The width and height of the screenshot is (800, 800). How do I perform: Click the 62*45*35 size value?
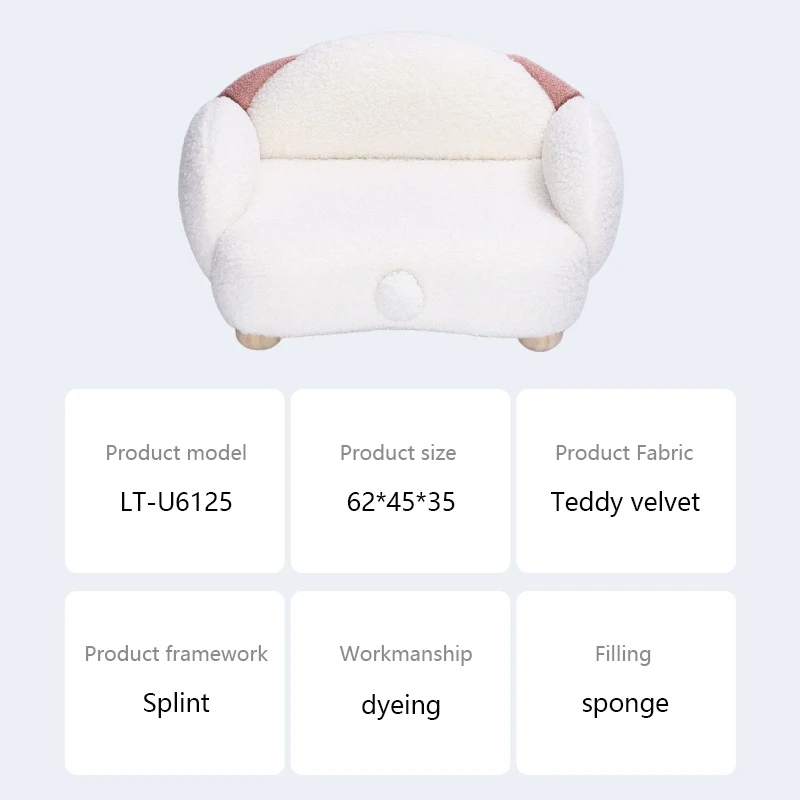tap(401, 502)
